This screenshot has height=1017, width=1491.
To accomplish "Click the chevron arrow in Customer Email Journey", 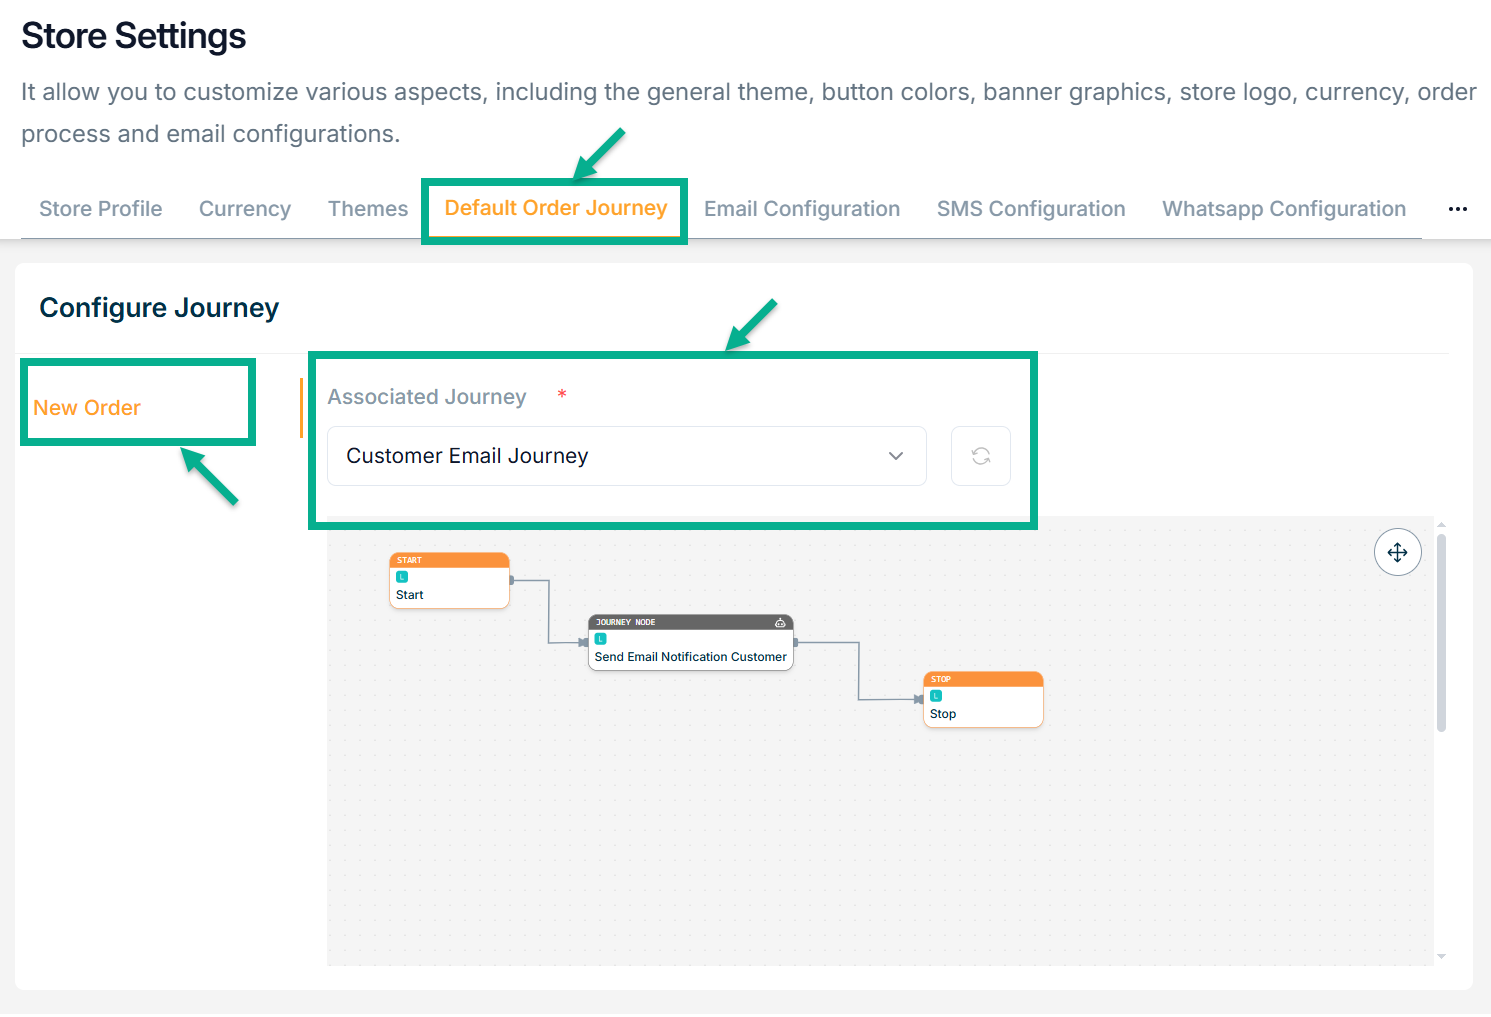I will (x=895, y=456).
